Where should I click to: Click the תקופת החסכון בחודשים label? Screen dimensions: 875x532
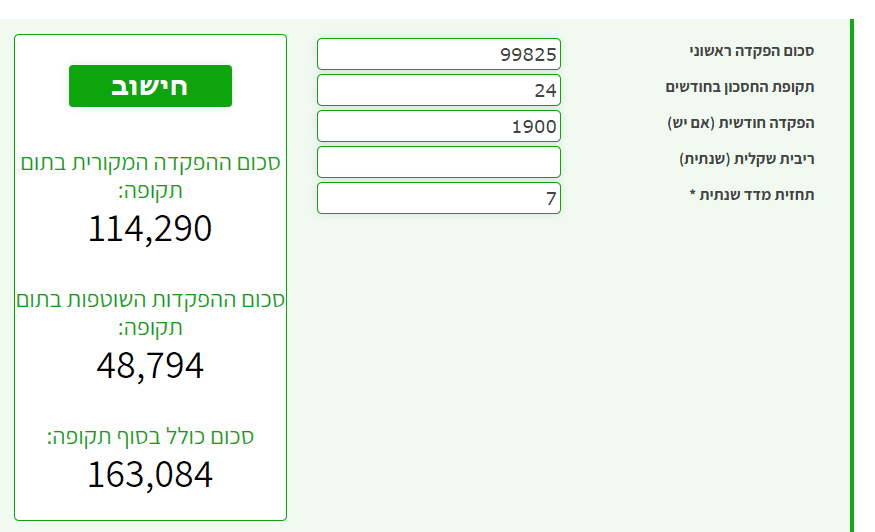(740, 87)
